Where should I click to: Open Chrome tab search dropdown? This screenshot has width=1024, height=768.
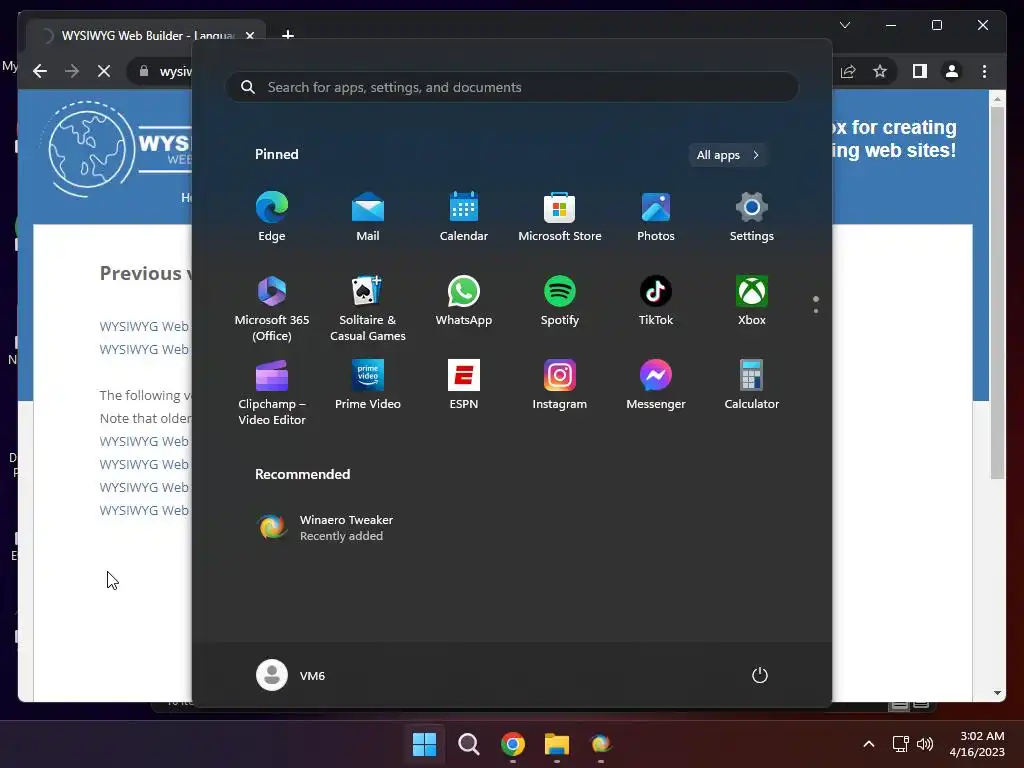(844, 25)
